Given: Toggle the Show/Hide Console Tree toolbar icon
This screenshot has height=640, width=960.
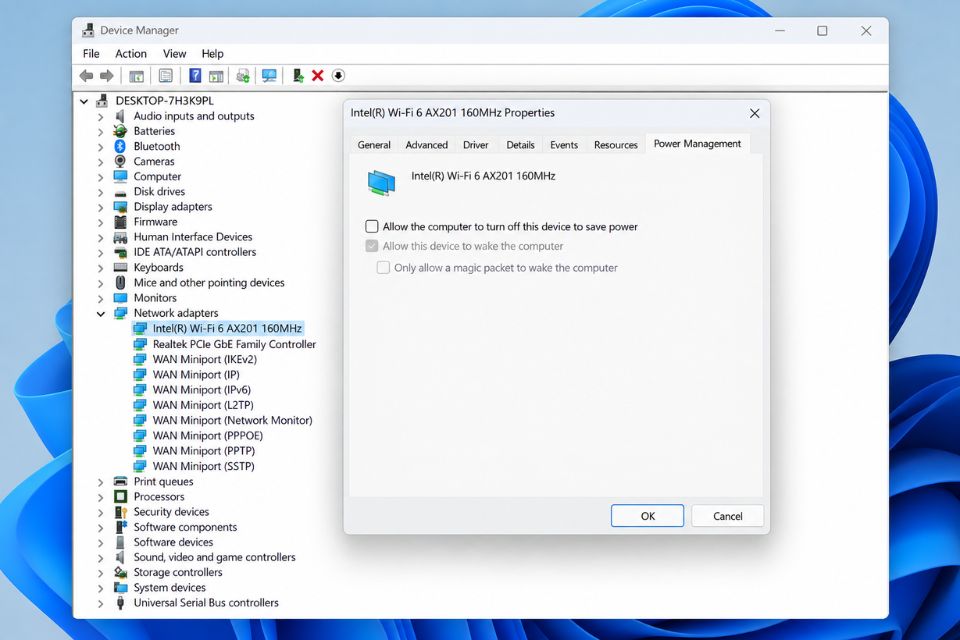Looking at the screenshot, I should coord(136,76).
